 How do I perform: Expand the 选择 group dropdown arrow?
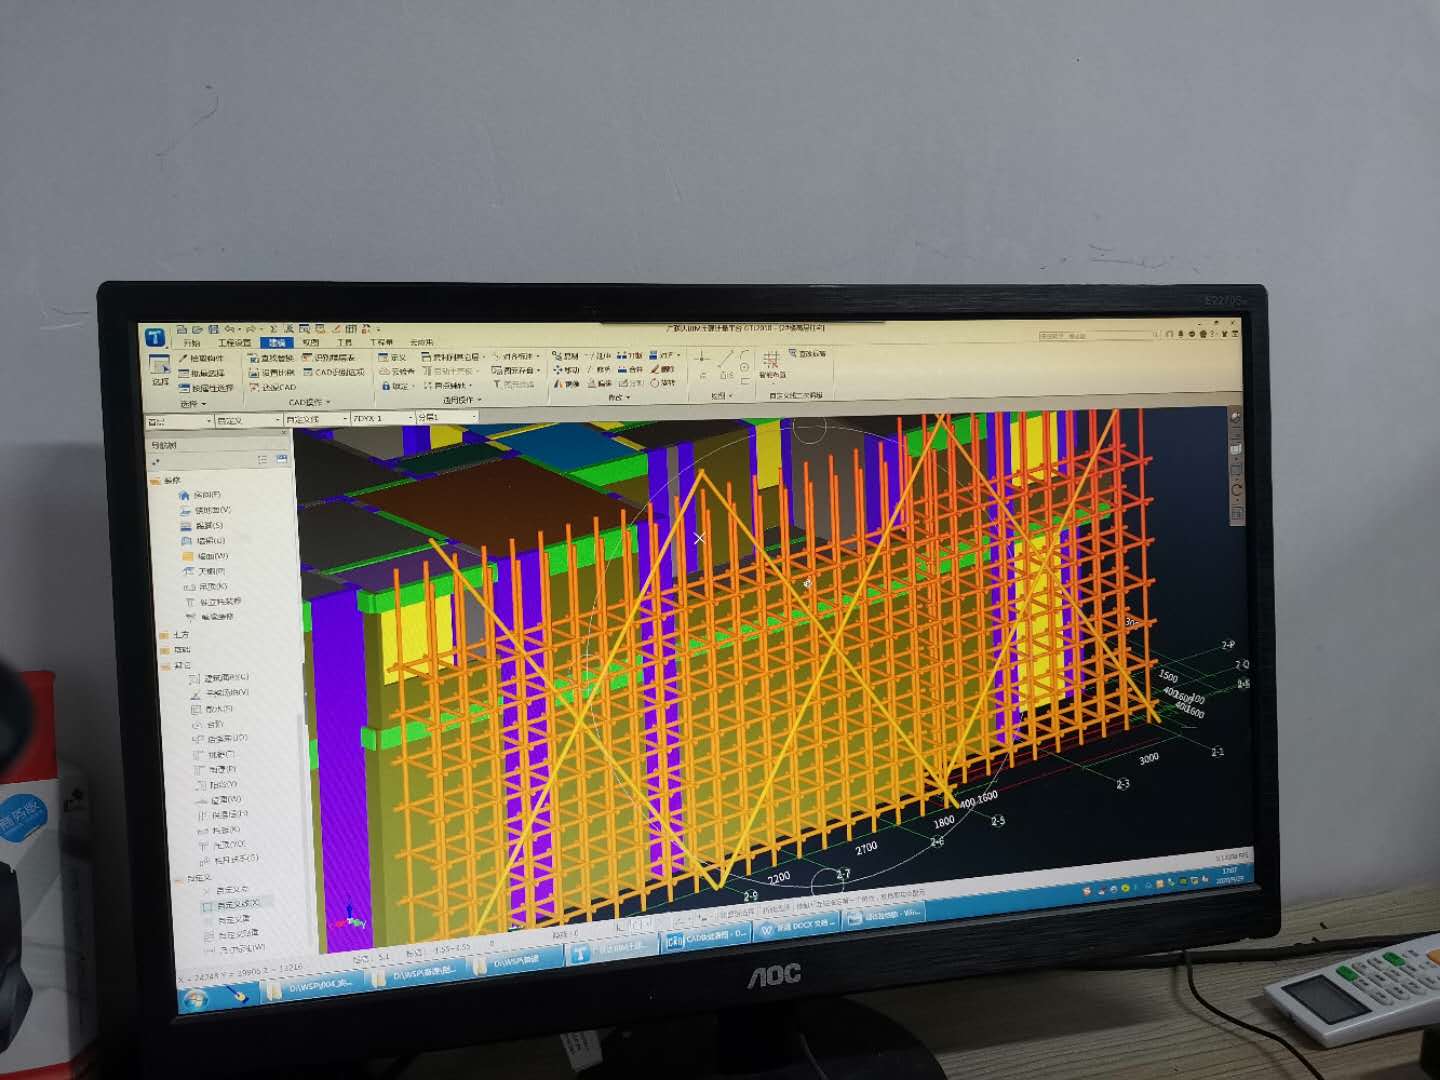click(203, 404)
